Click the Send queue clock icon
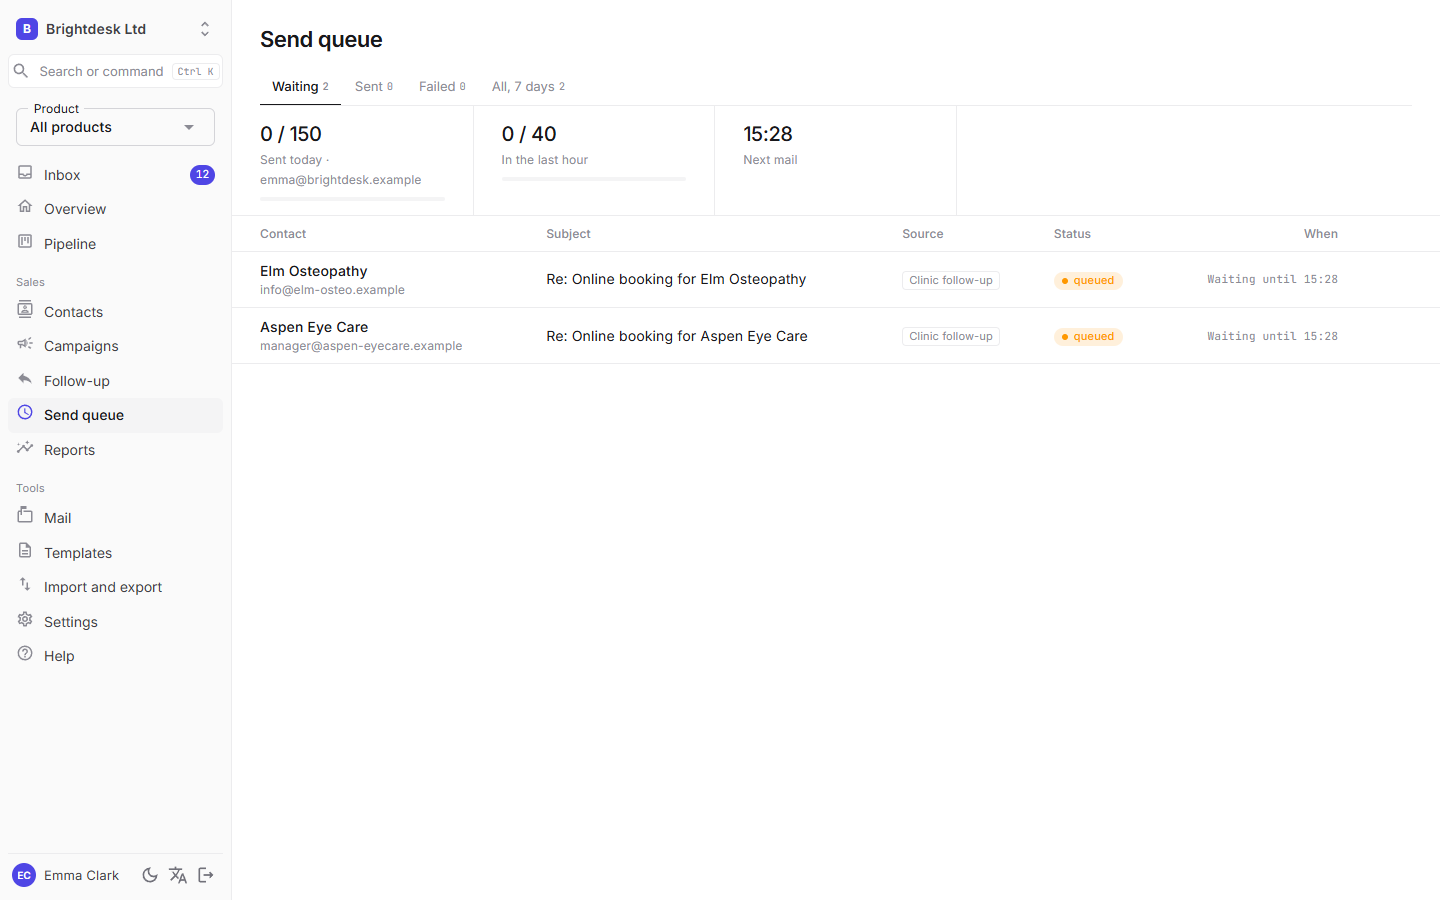Image resolution: width=1440 pixels, height=900 pixels. click(x=25, y=413)
